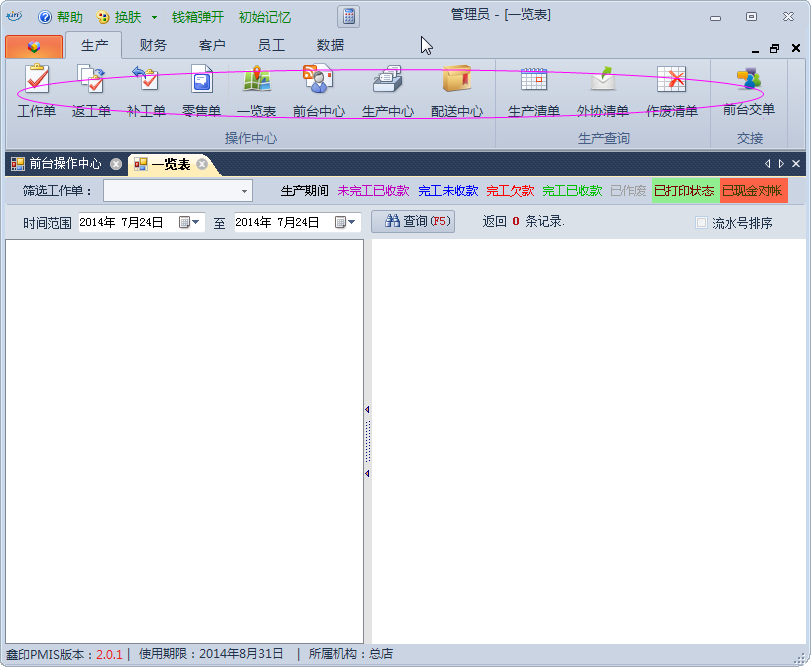Click the 已打印状态 green highlighted label
Image resolution: width=811 pixels, height=667 pixels.
[x=684, y=191]
